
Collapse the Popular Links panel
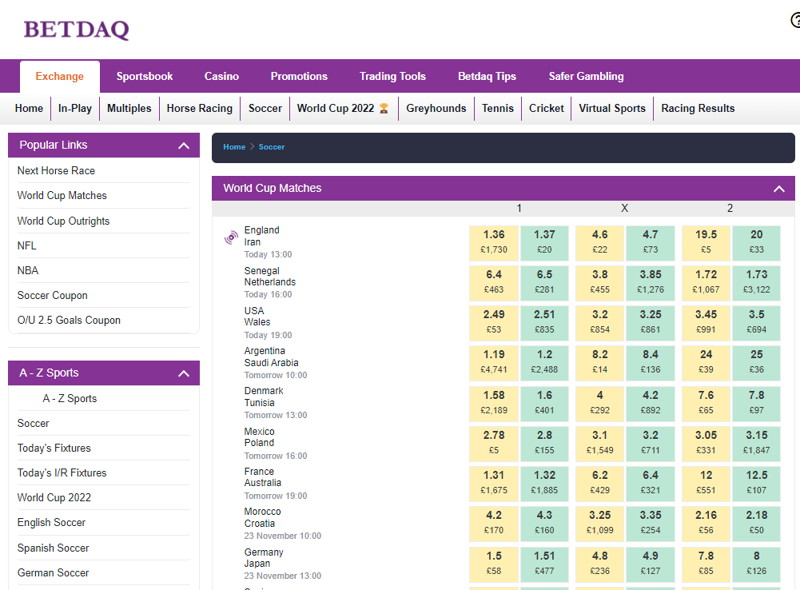point(182,145)
